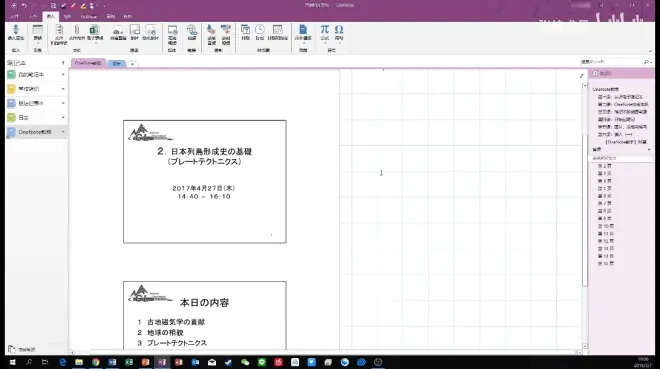Open the search scope dropdown arrow

[x=651, y=62]
